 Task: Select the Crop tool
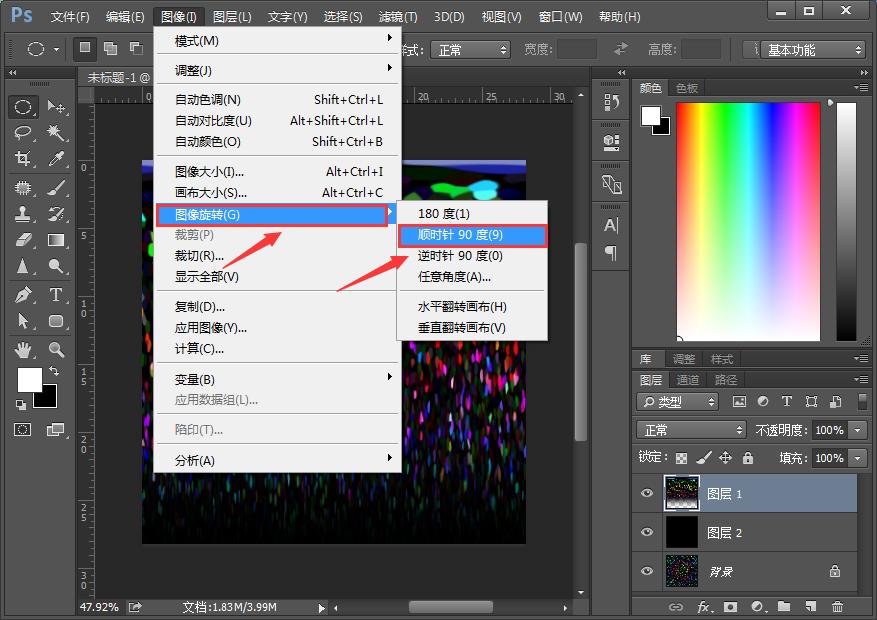pyautogui.click(x=23, y=159)
